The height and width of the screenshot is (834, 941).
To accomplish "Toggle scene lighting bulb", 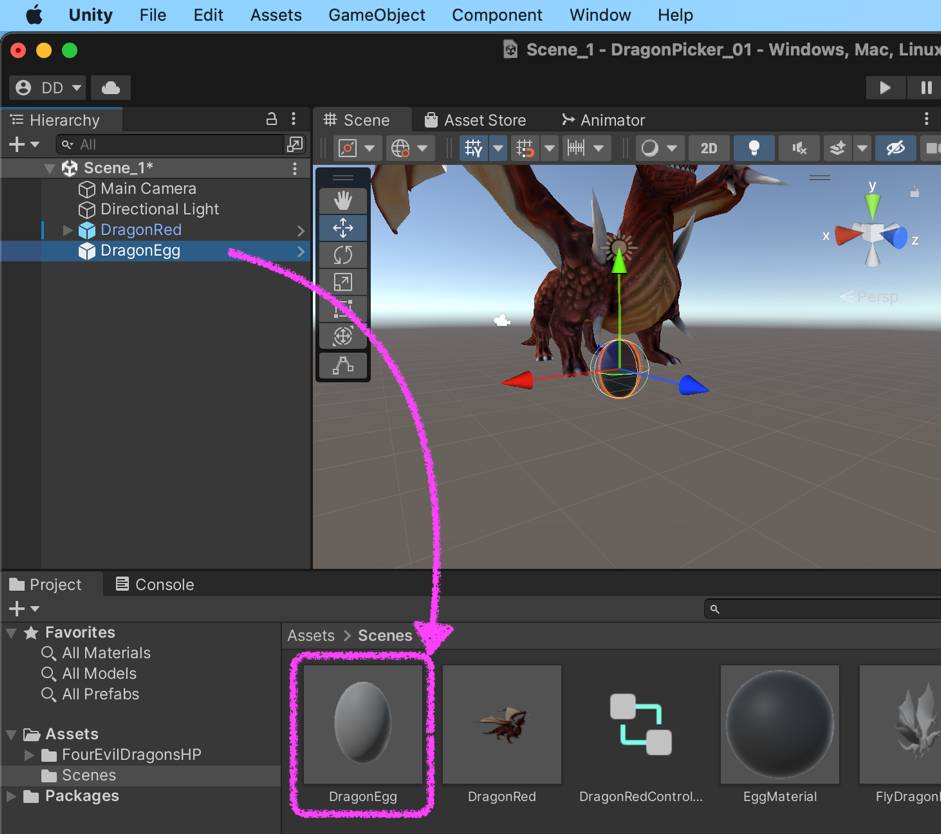I will 754,148.
